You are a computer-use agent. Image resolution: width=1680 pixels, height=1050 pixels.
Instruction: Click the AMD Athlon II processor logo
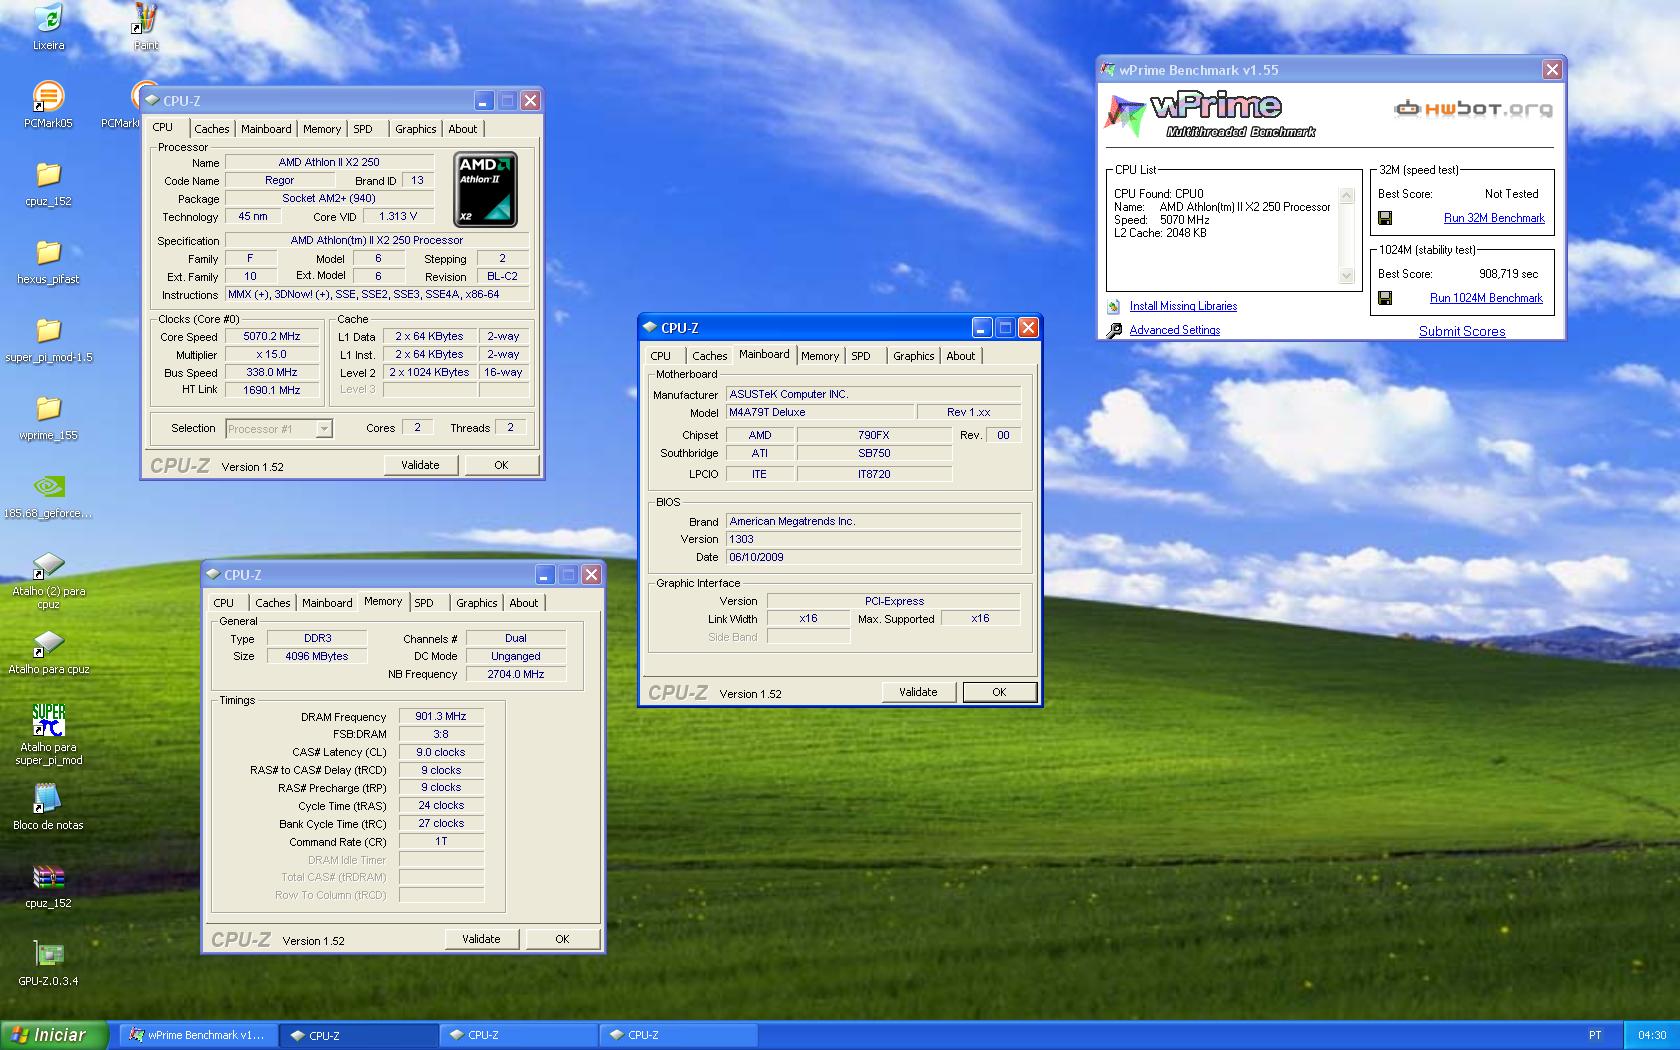click(485, 189)
